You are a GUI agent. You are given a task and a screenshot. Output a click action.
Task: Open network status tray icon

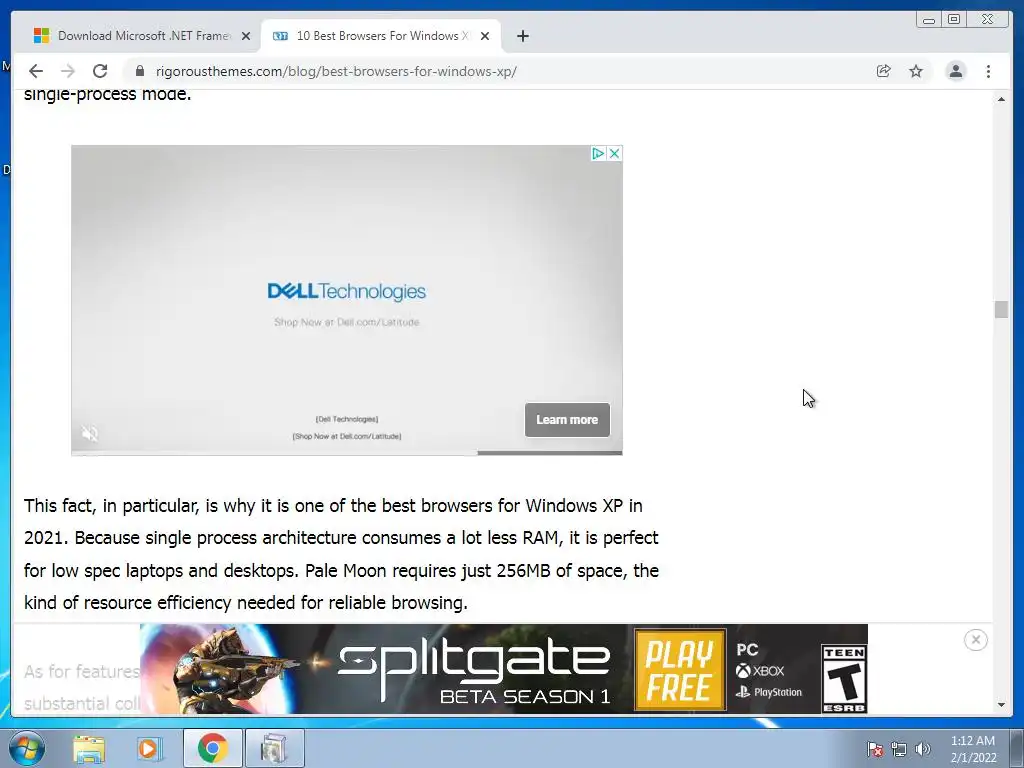pyautogui.click(x=899, y=749)
